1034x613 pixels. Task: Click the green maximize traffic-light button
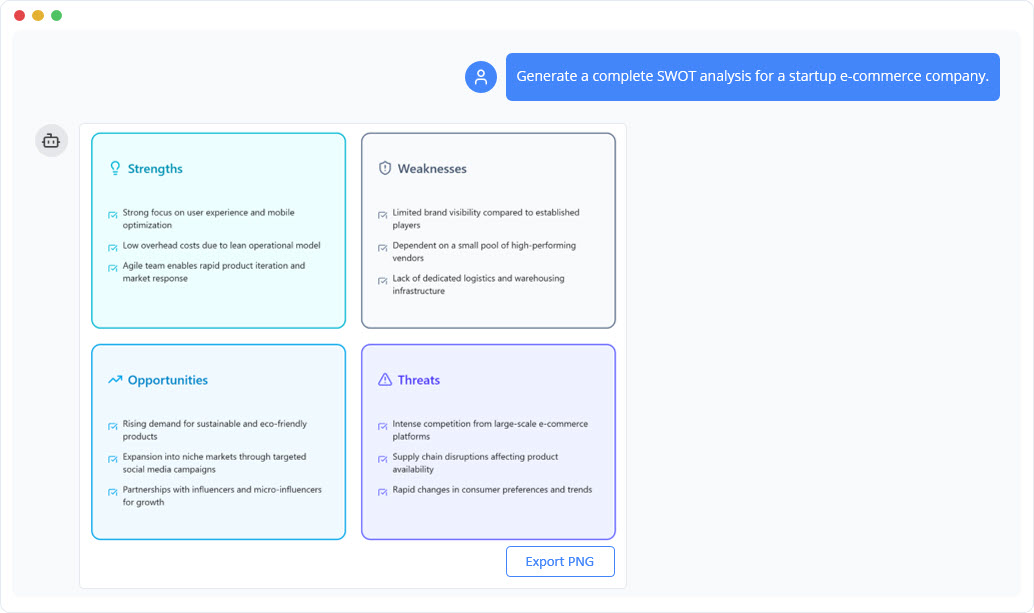click(56, 16)
